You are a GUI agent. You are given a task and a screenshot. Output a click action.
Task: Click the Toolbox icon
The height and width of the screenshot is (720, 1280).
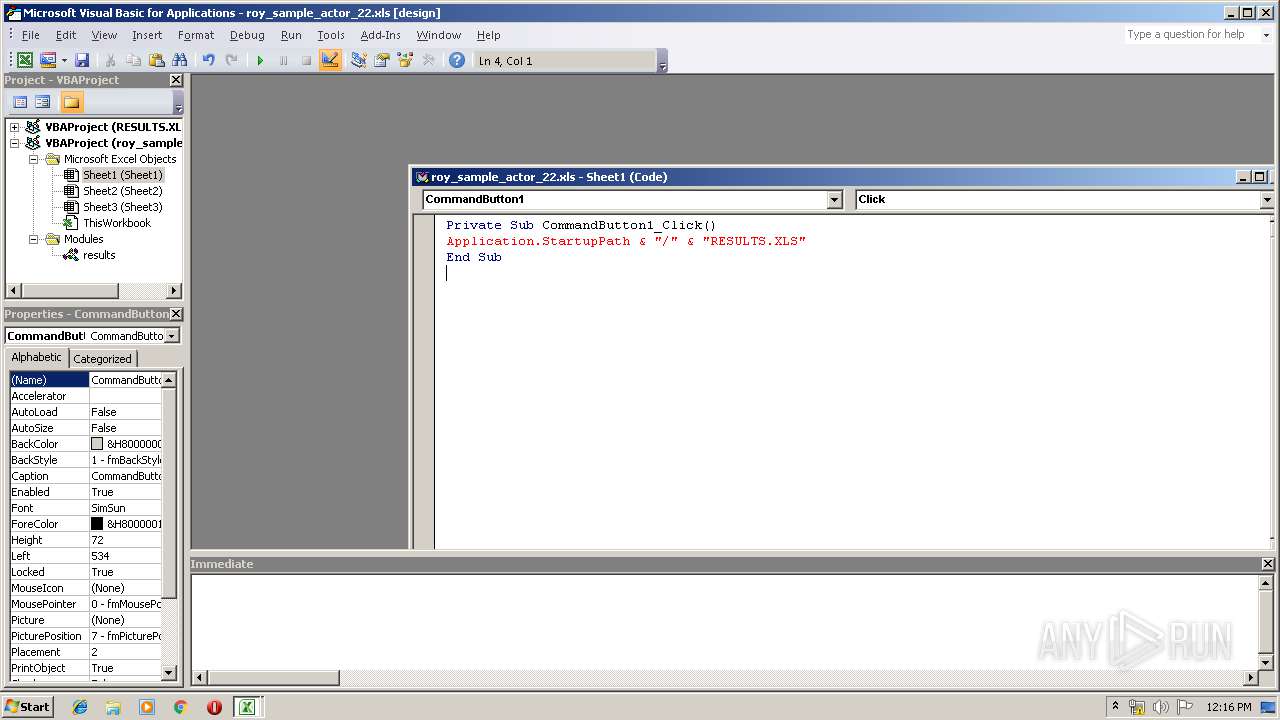coord(428,60)
